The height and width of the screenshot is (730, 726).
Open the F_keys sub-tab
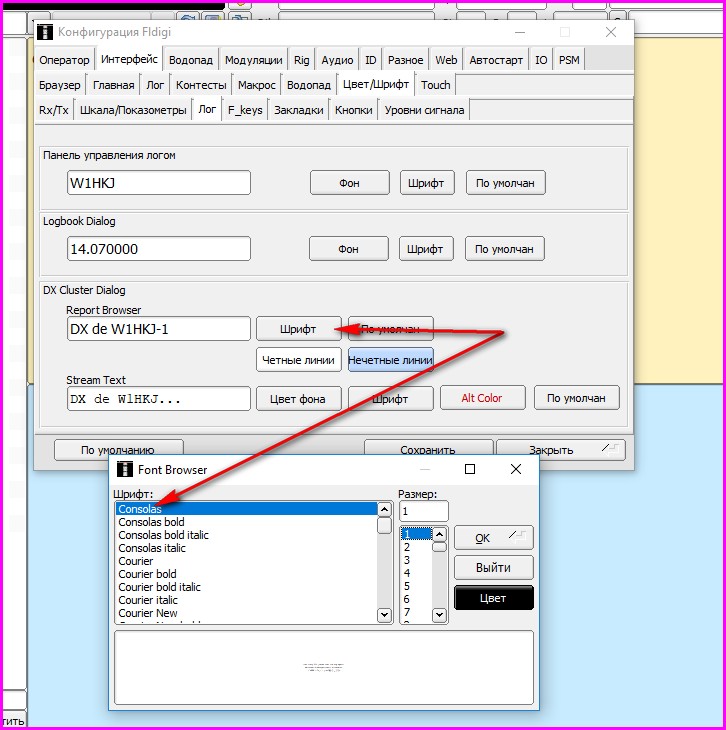tap(245, 110)
